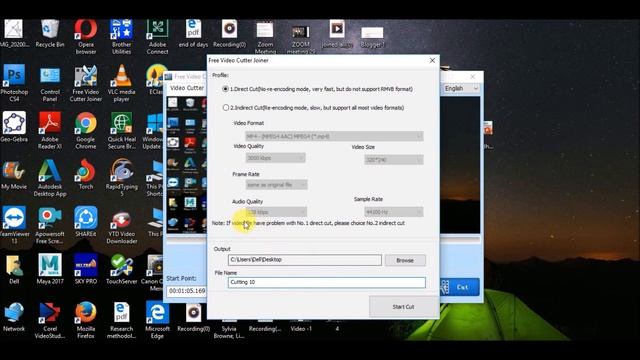
Task: Open the SHAREit desktop shortcut
Action: [86, 222]
